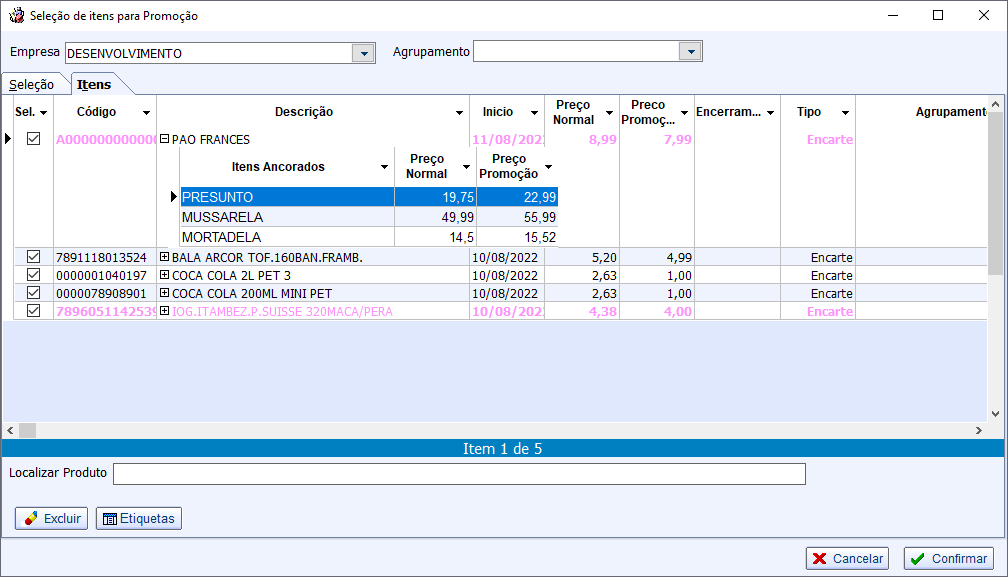This screenshot has height=577, width=1008.
Task: Open Etiquetas labels button
Action: coord(138,518)
